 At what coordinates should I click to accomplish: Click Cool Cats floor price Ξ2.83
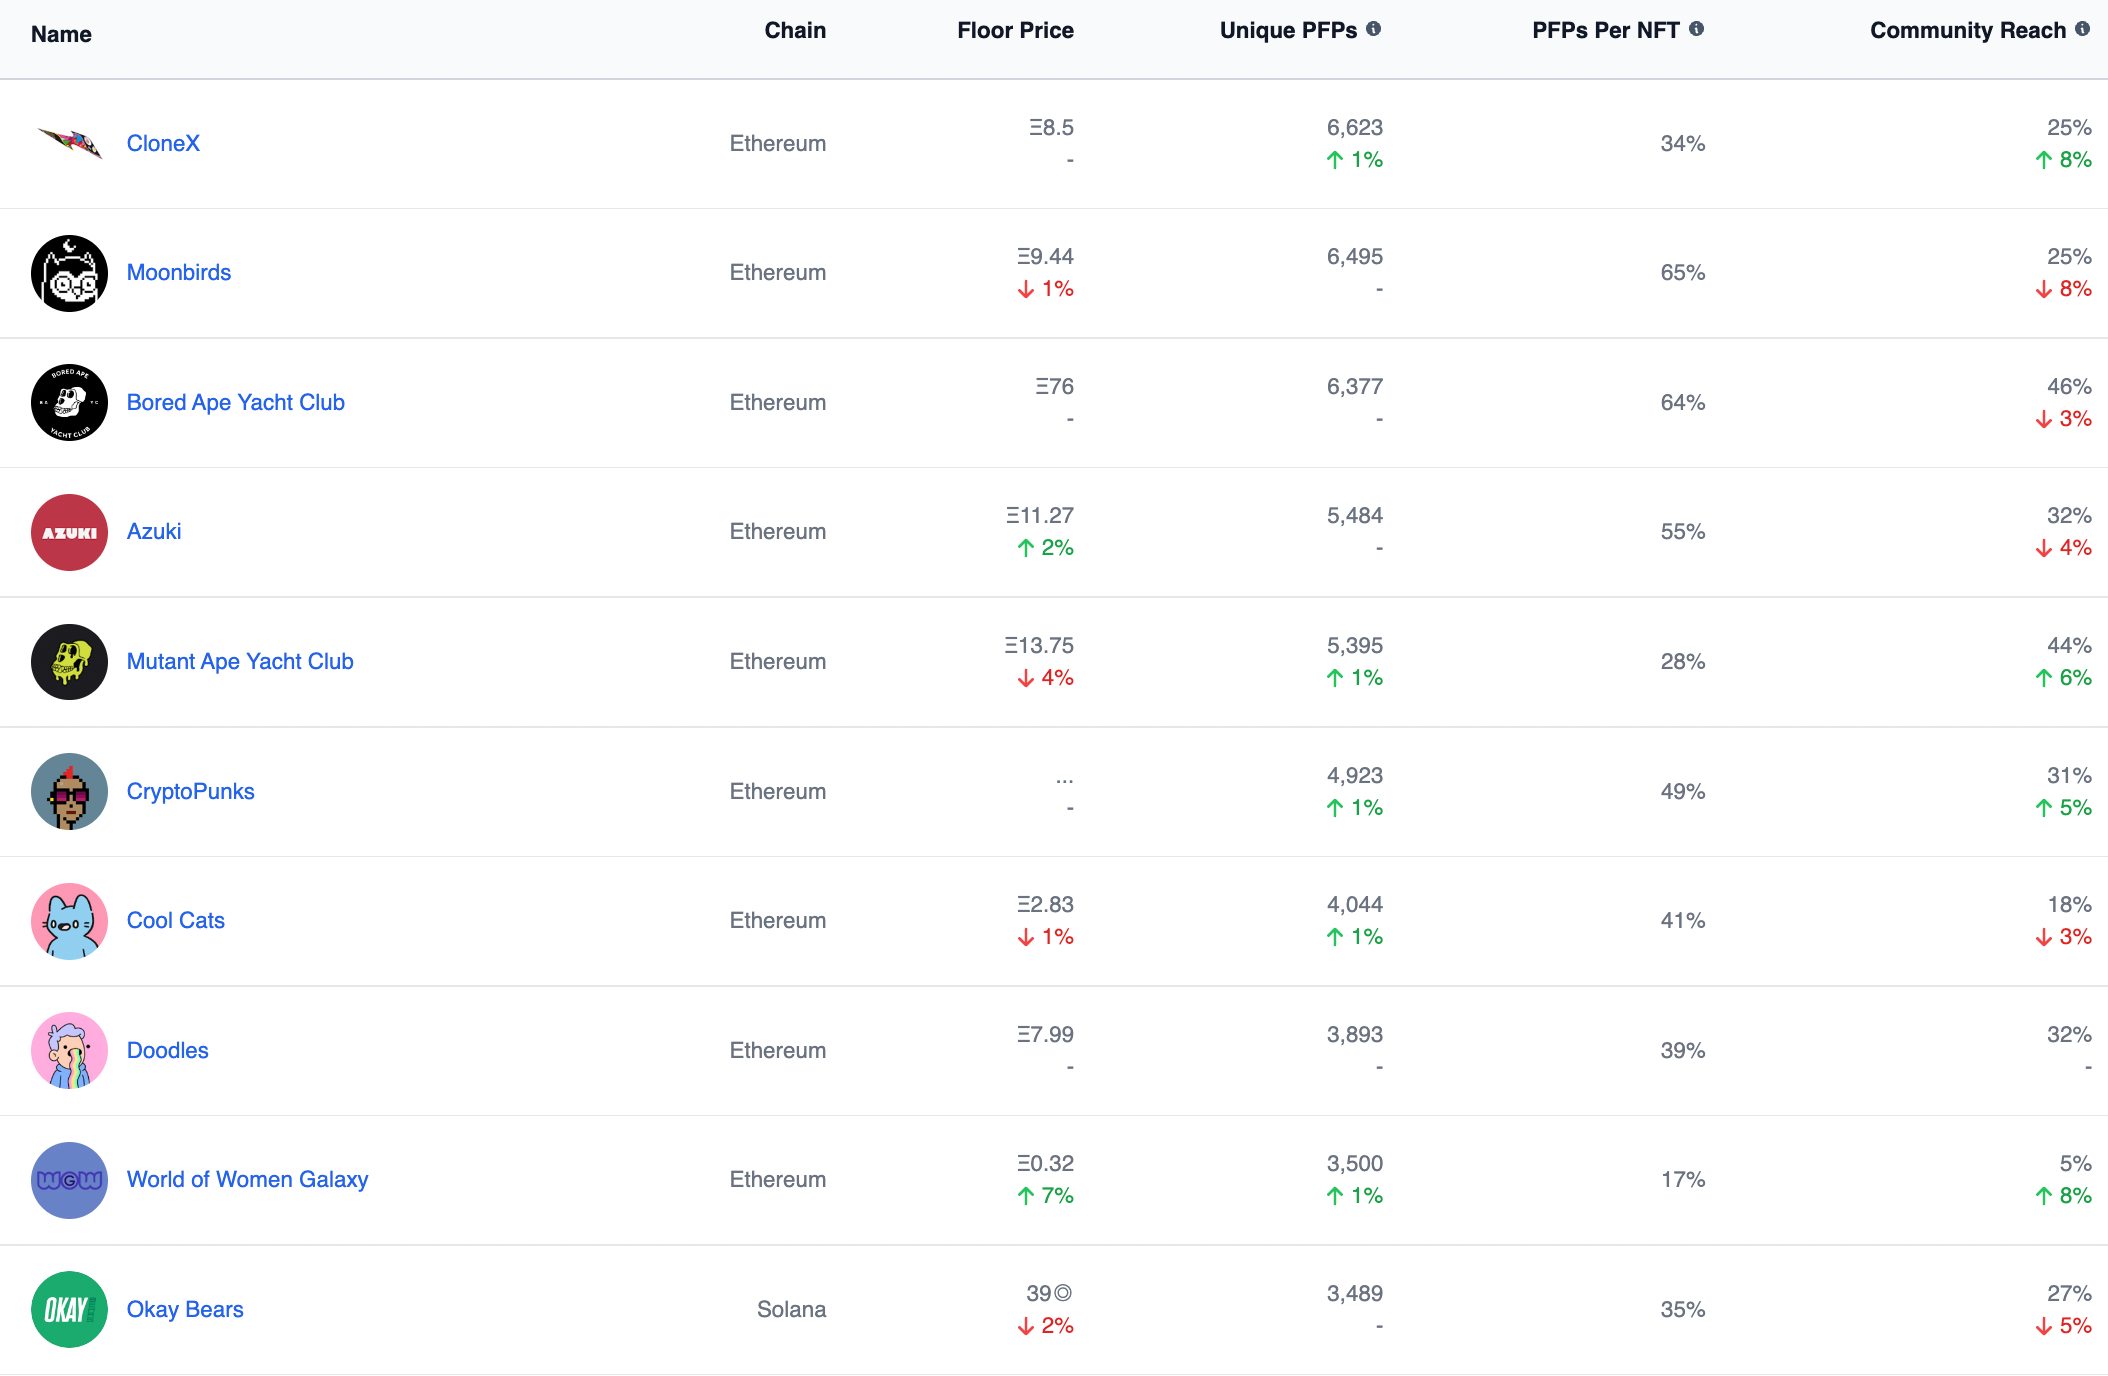(x=1045, y=904)
